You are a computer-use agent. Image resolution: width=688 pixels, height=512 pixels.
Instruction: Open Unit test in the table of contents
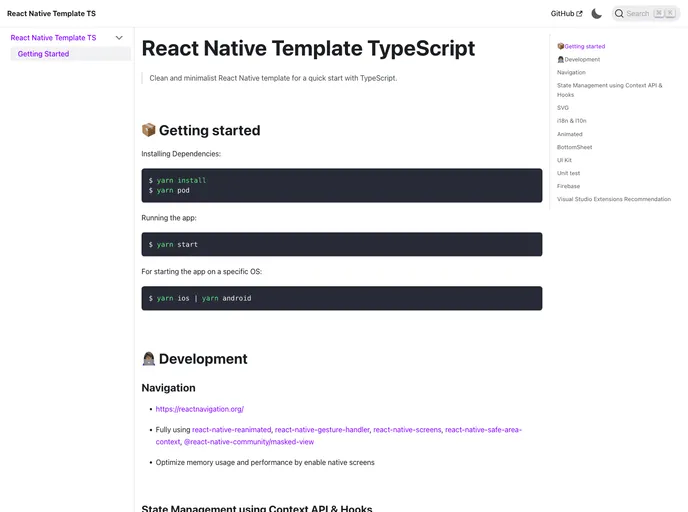[x=568, y=173]
